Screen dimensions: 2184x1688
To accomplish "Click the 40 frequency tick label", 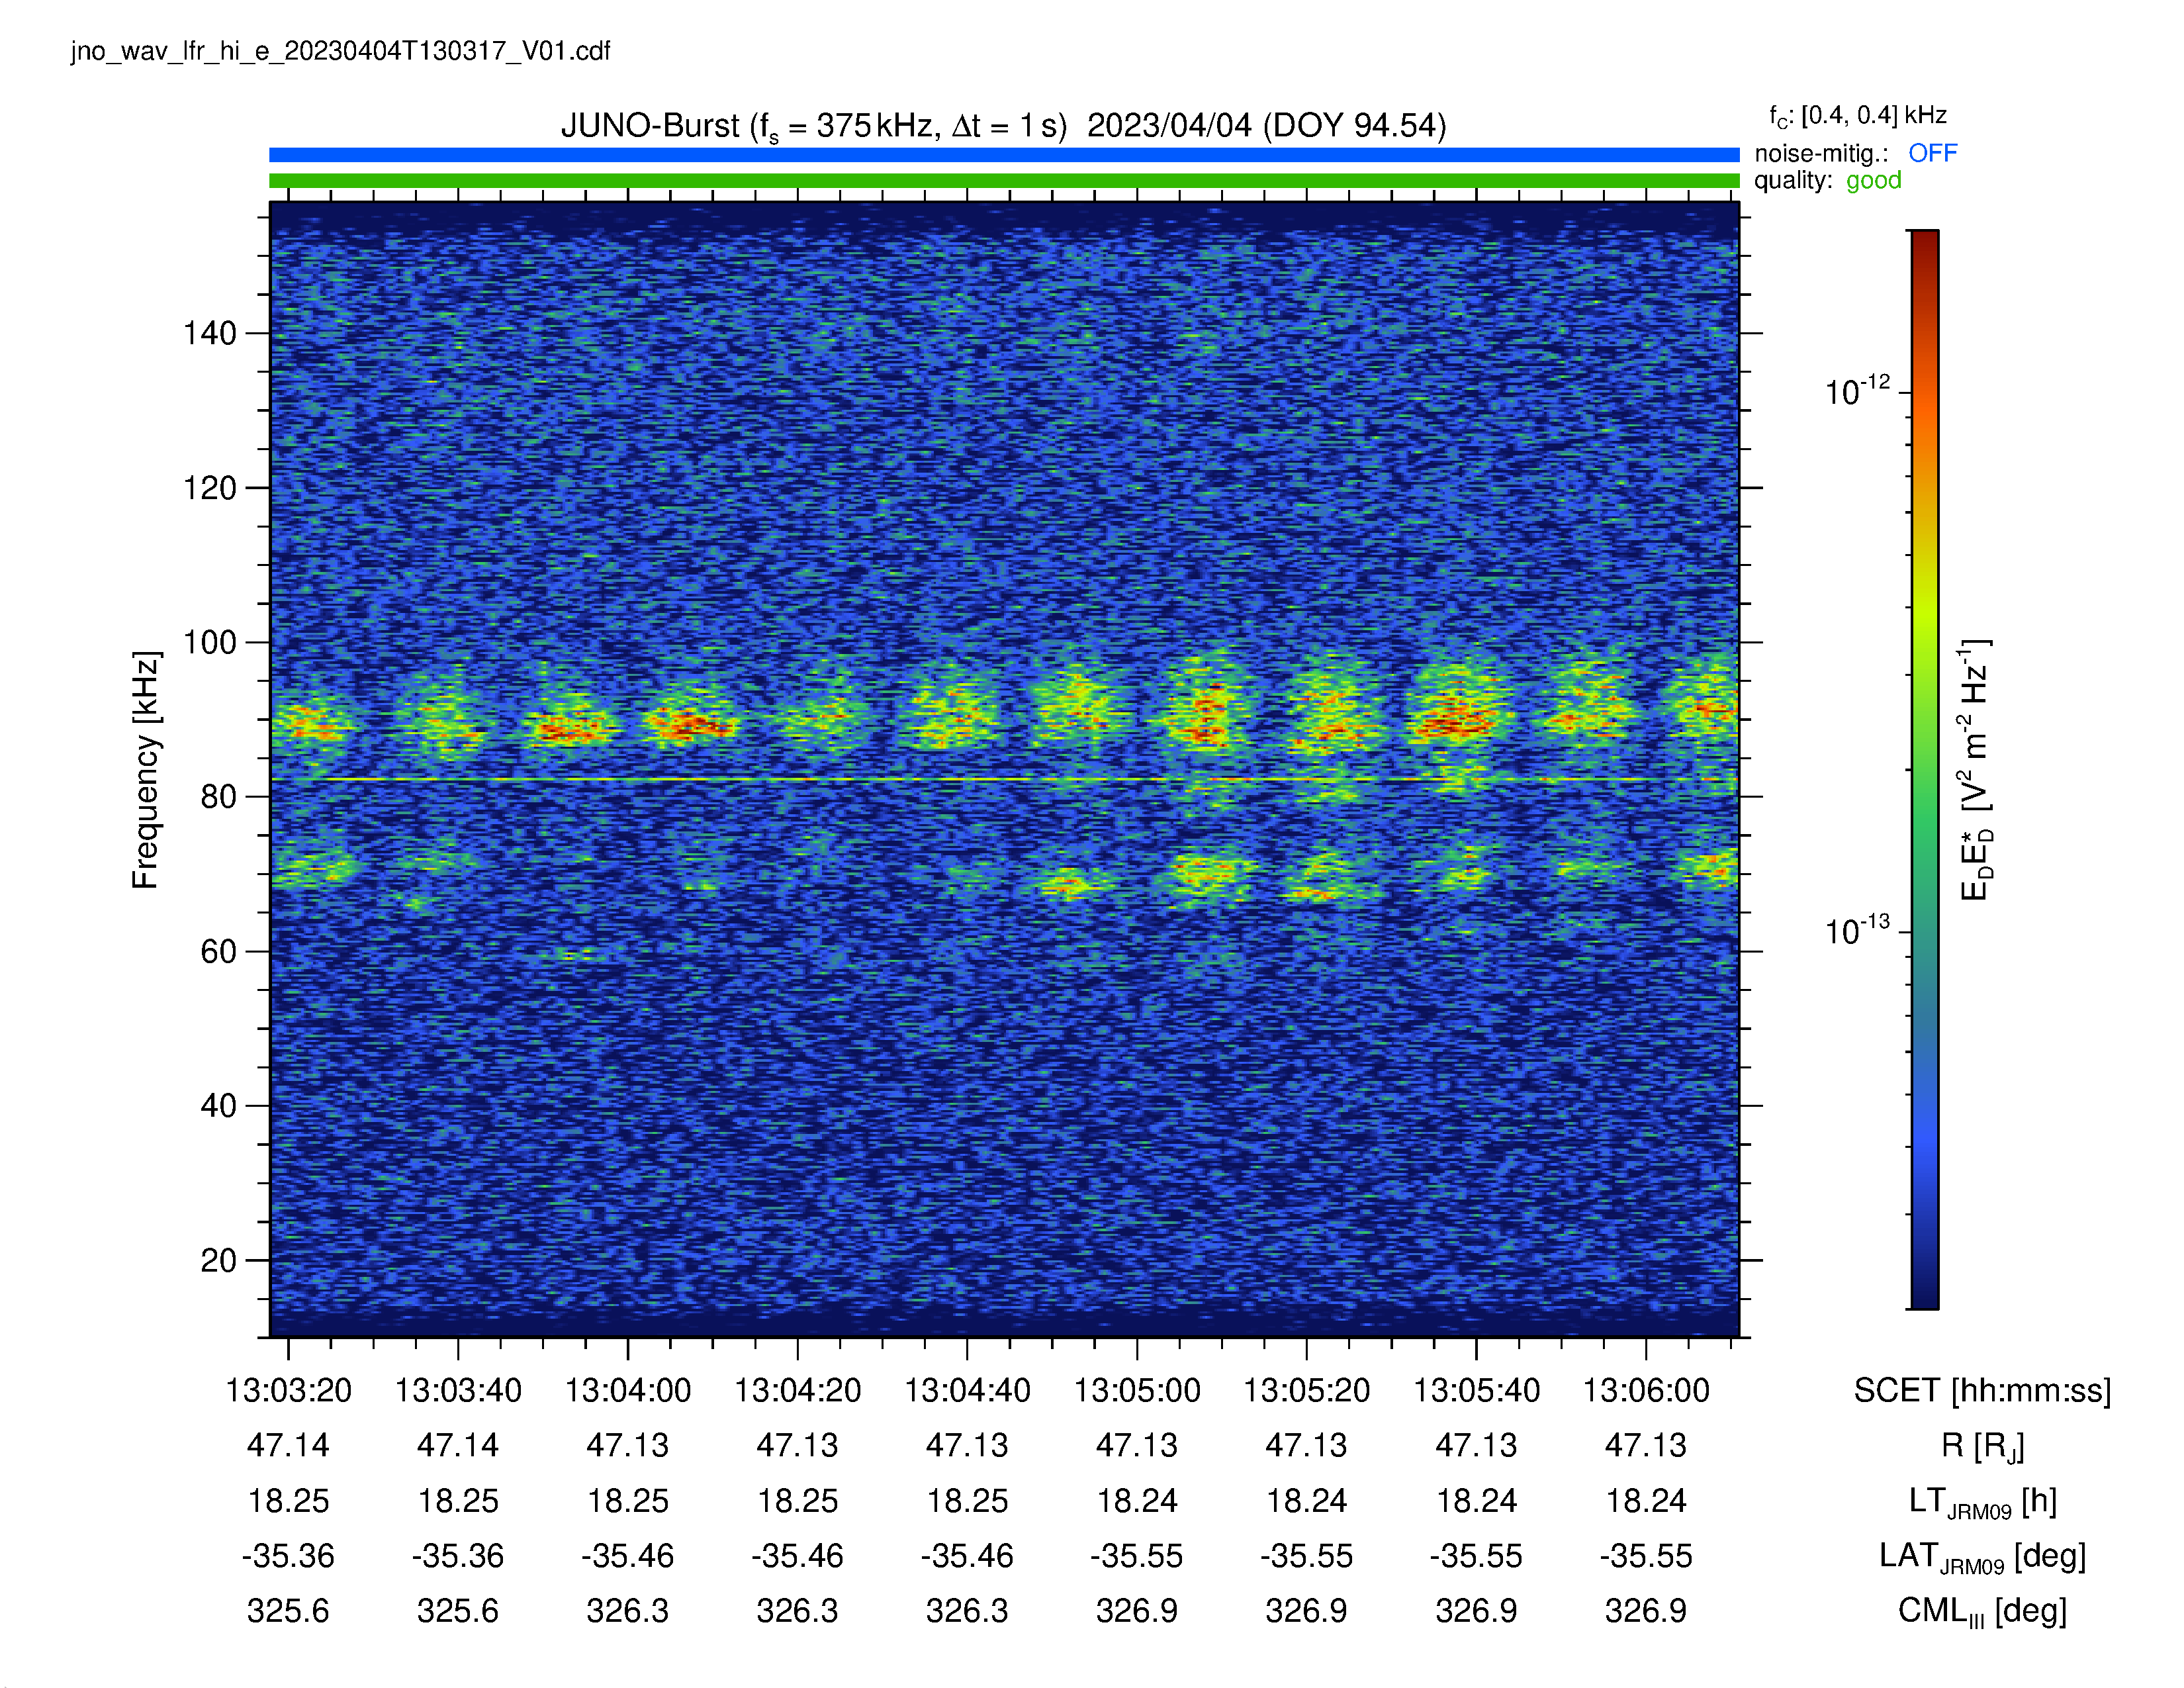I will (218, 1106).
